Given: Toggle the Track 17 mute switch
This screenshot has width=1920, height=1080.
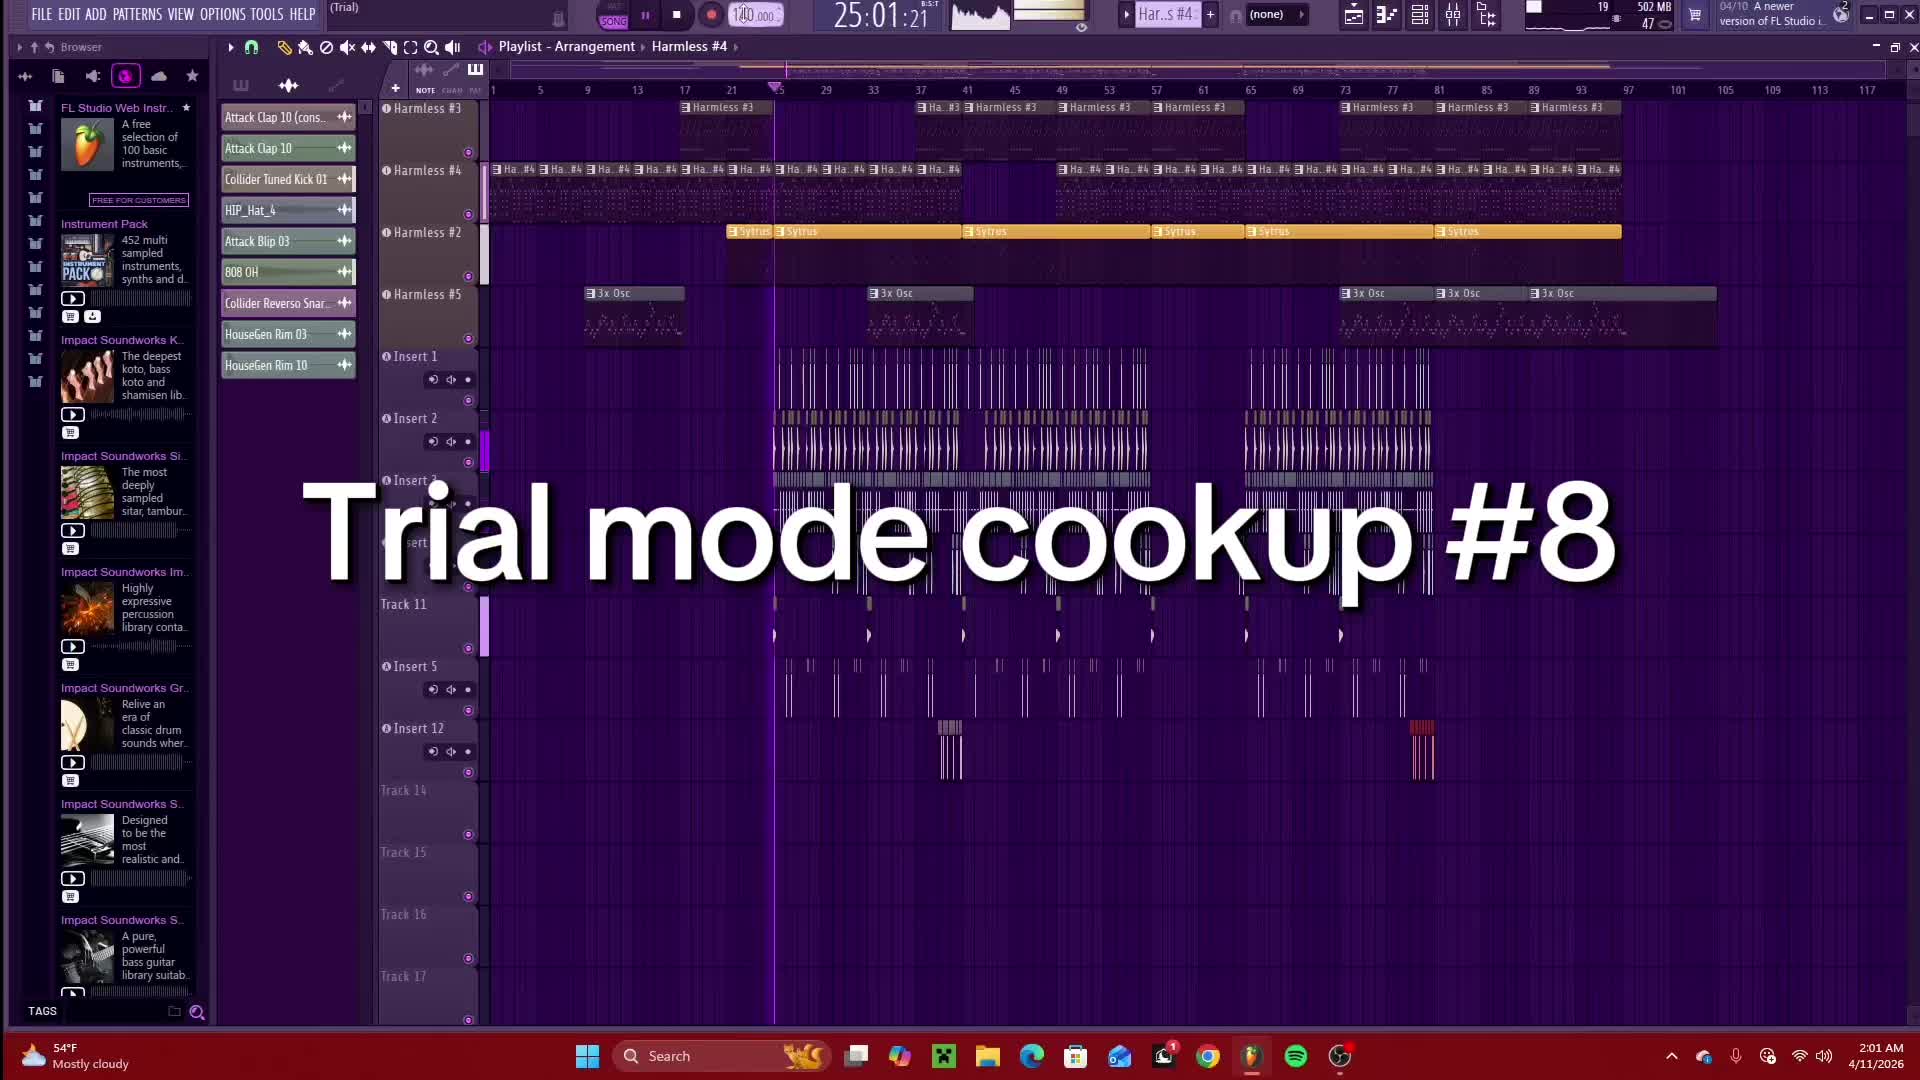Looking at the screenshot, I should (x=468, y=1020).
